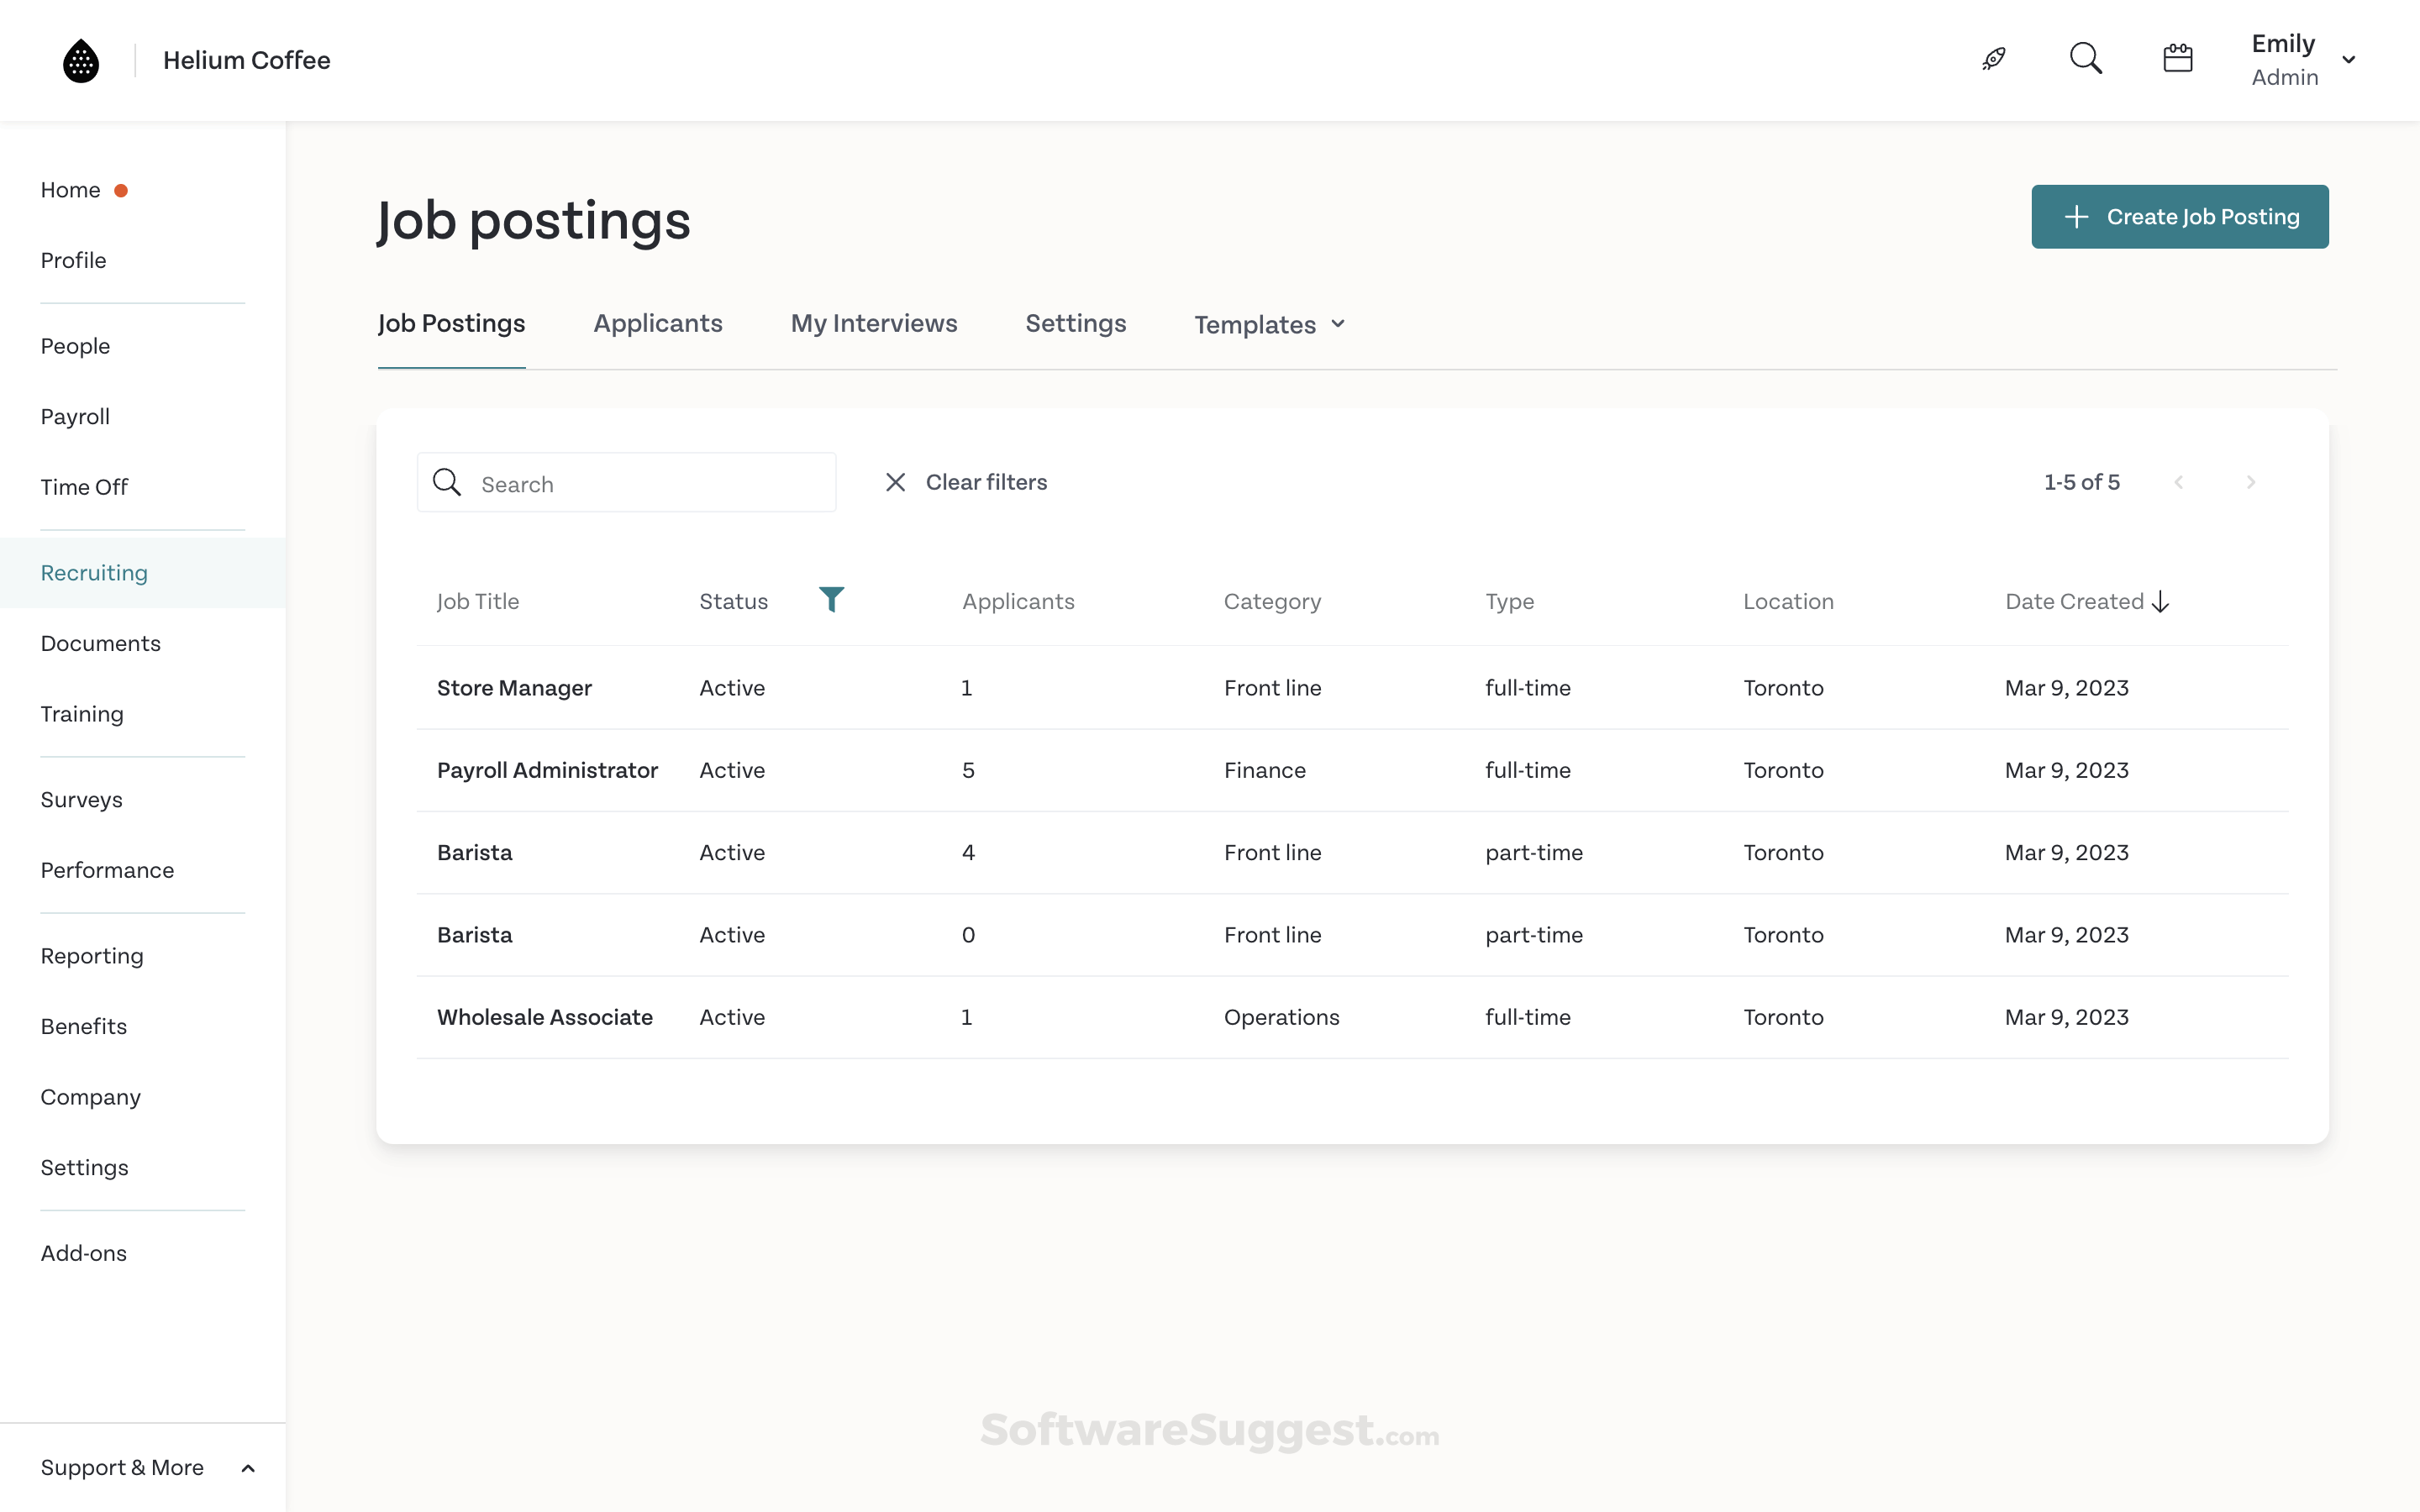Viewport: 2420px width, 1512px height.
Task: Switch to the Applicants tab
Action: (x=657, y=324)
